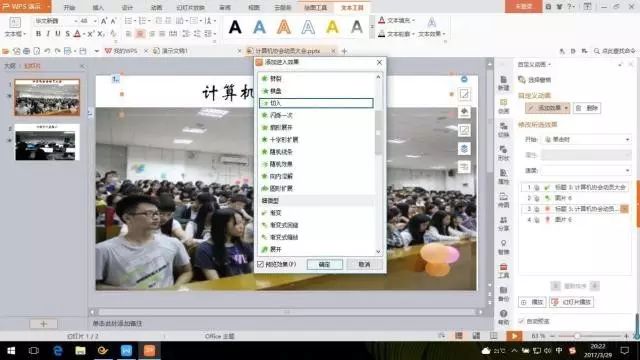Click the Undo icon in quick toolbar
The image size is (640, 360).
click(x=47, y=51)
